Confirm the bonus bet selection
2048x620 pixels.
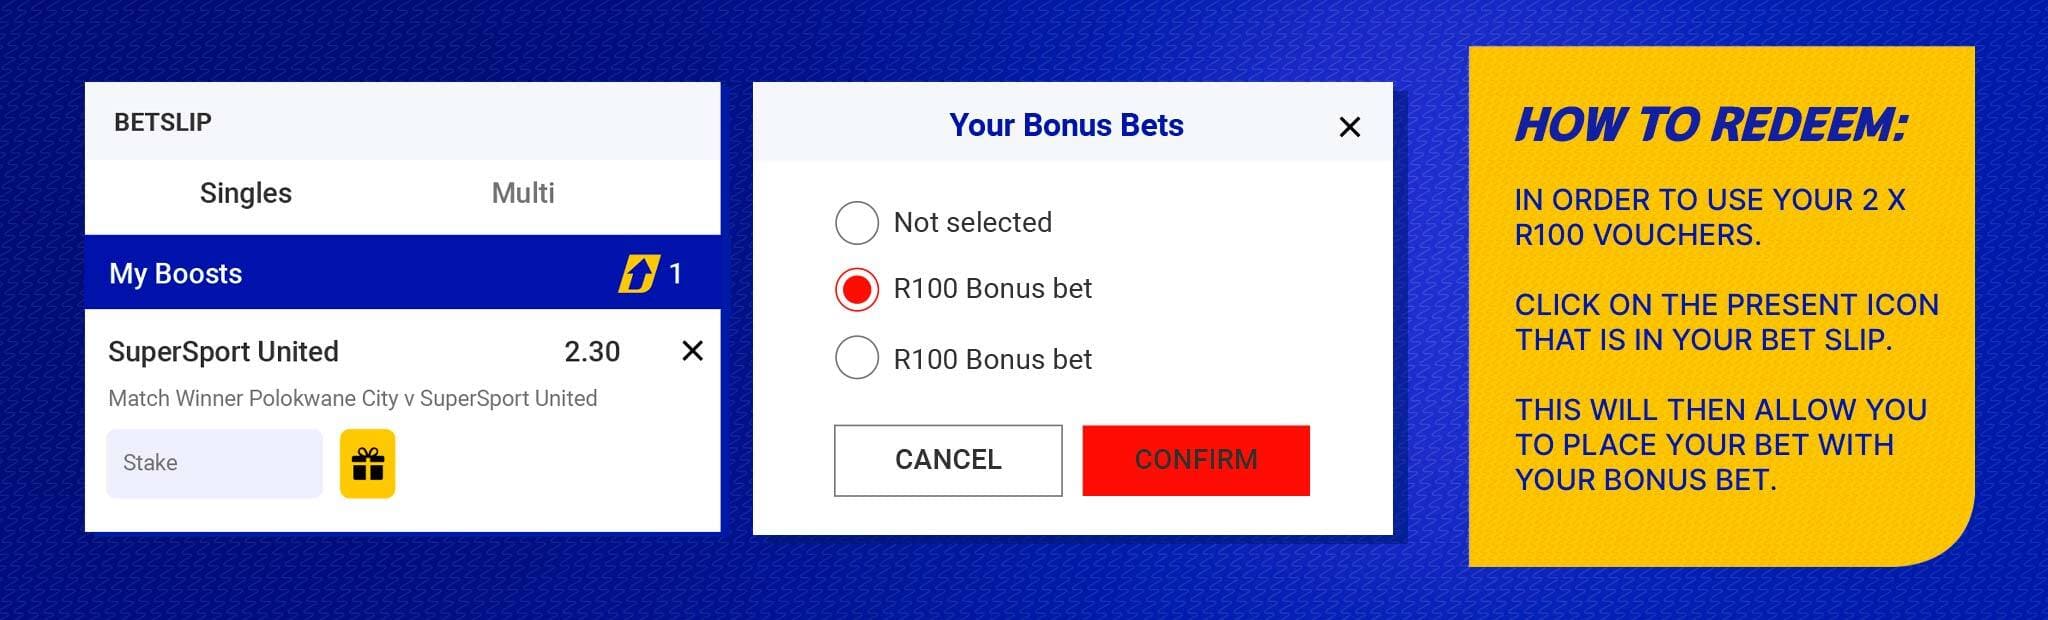(1195, 460)
